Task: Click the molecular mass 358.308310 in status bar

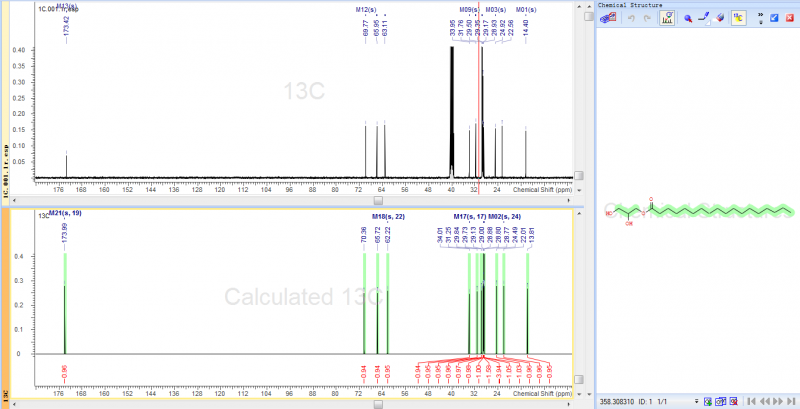Action: [x=617, y=402]
